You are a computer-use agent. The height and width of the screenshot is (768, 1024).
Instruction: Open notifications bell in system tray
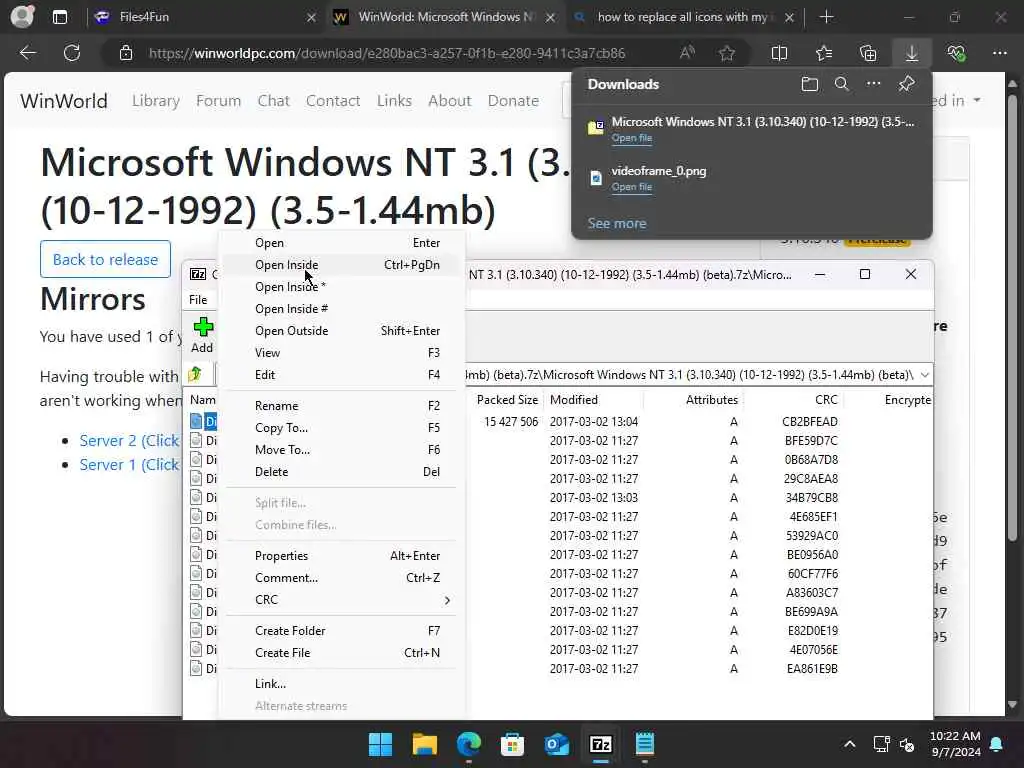click(997, 744)
